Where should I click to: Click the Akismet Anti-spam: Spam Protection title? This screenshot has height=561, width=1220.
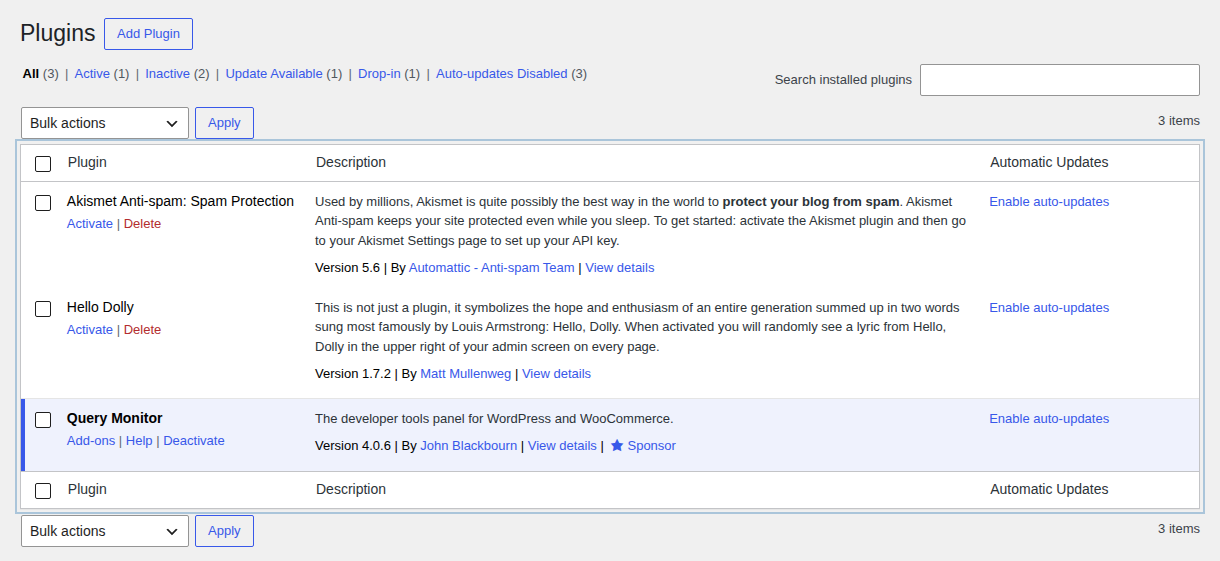click(x=180, y=201)
